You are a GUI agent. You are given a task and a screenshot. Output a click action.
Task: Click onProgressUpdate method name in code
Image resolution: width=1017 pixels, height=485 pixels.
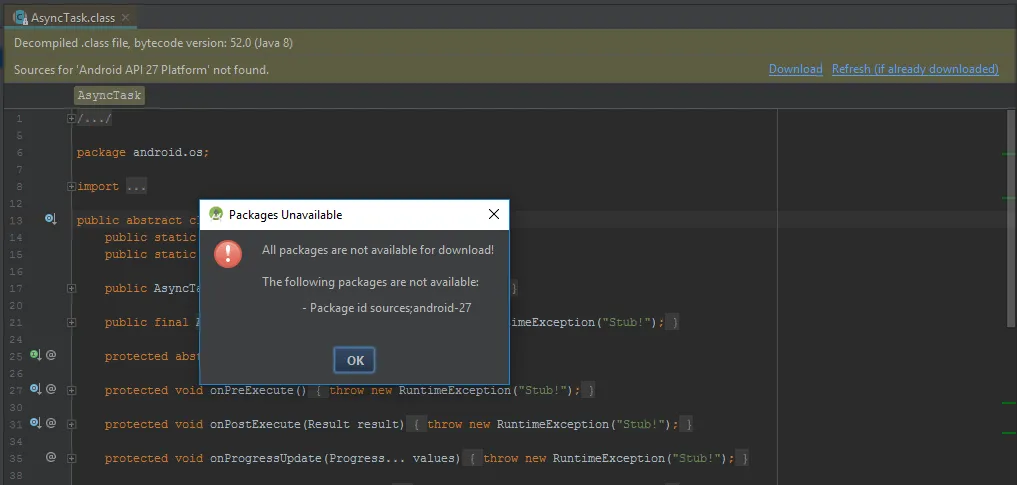265,458
